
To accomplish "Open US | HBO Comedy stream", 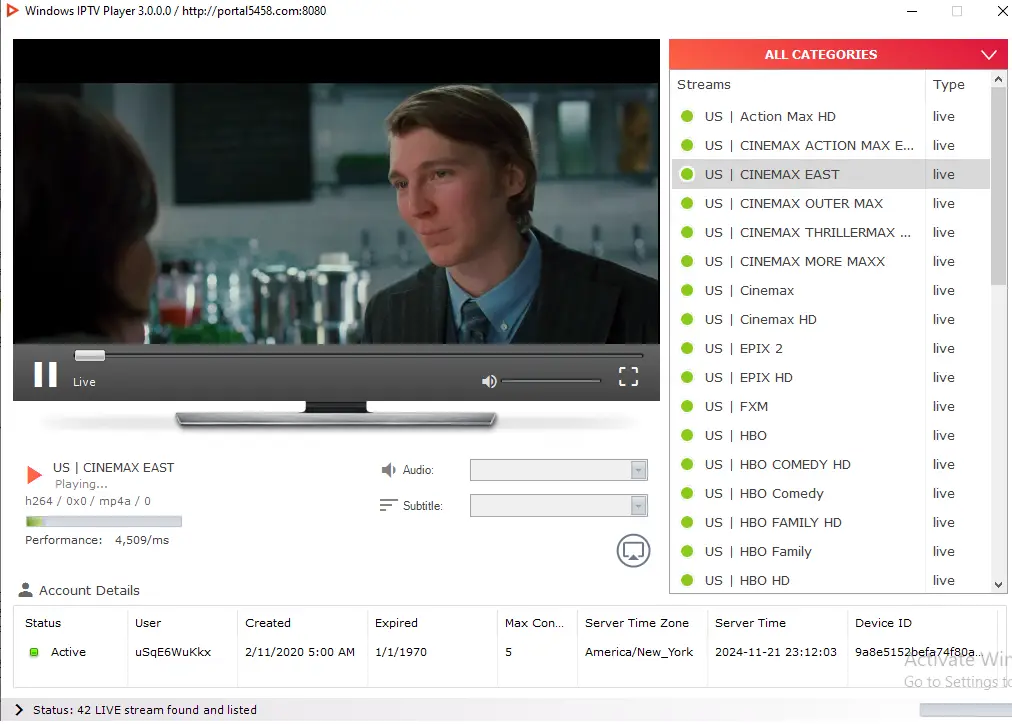I will point(830,494).
